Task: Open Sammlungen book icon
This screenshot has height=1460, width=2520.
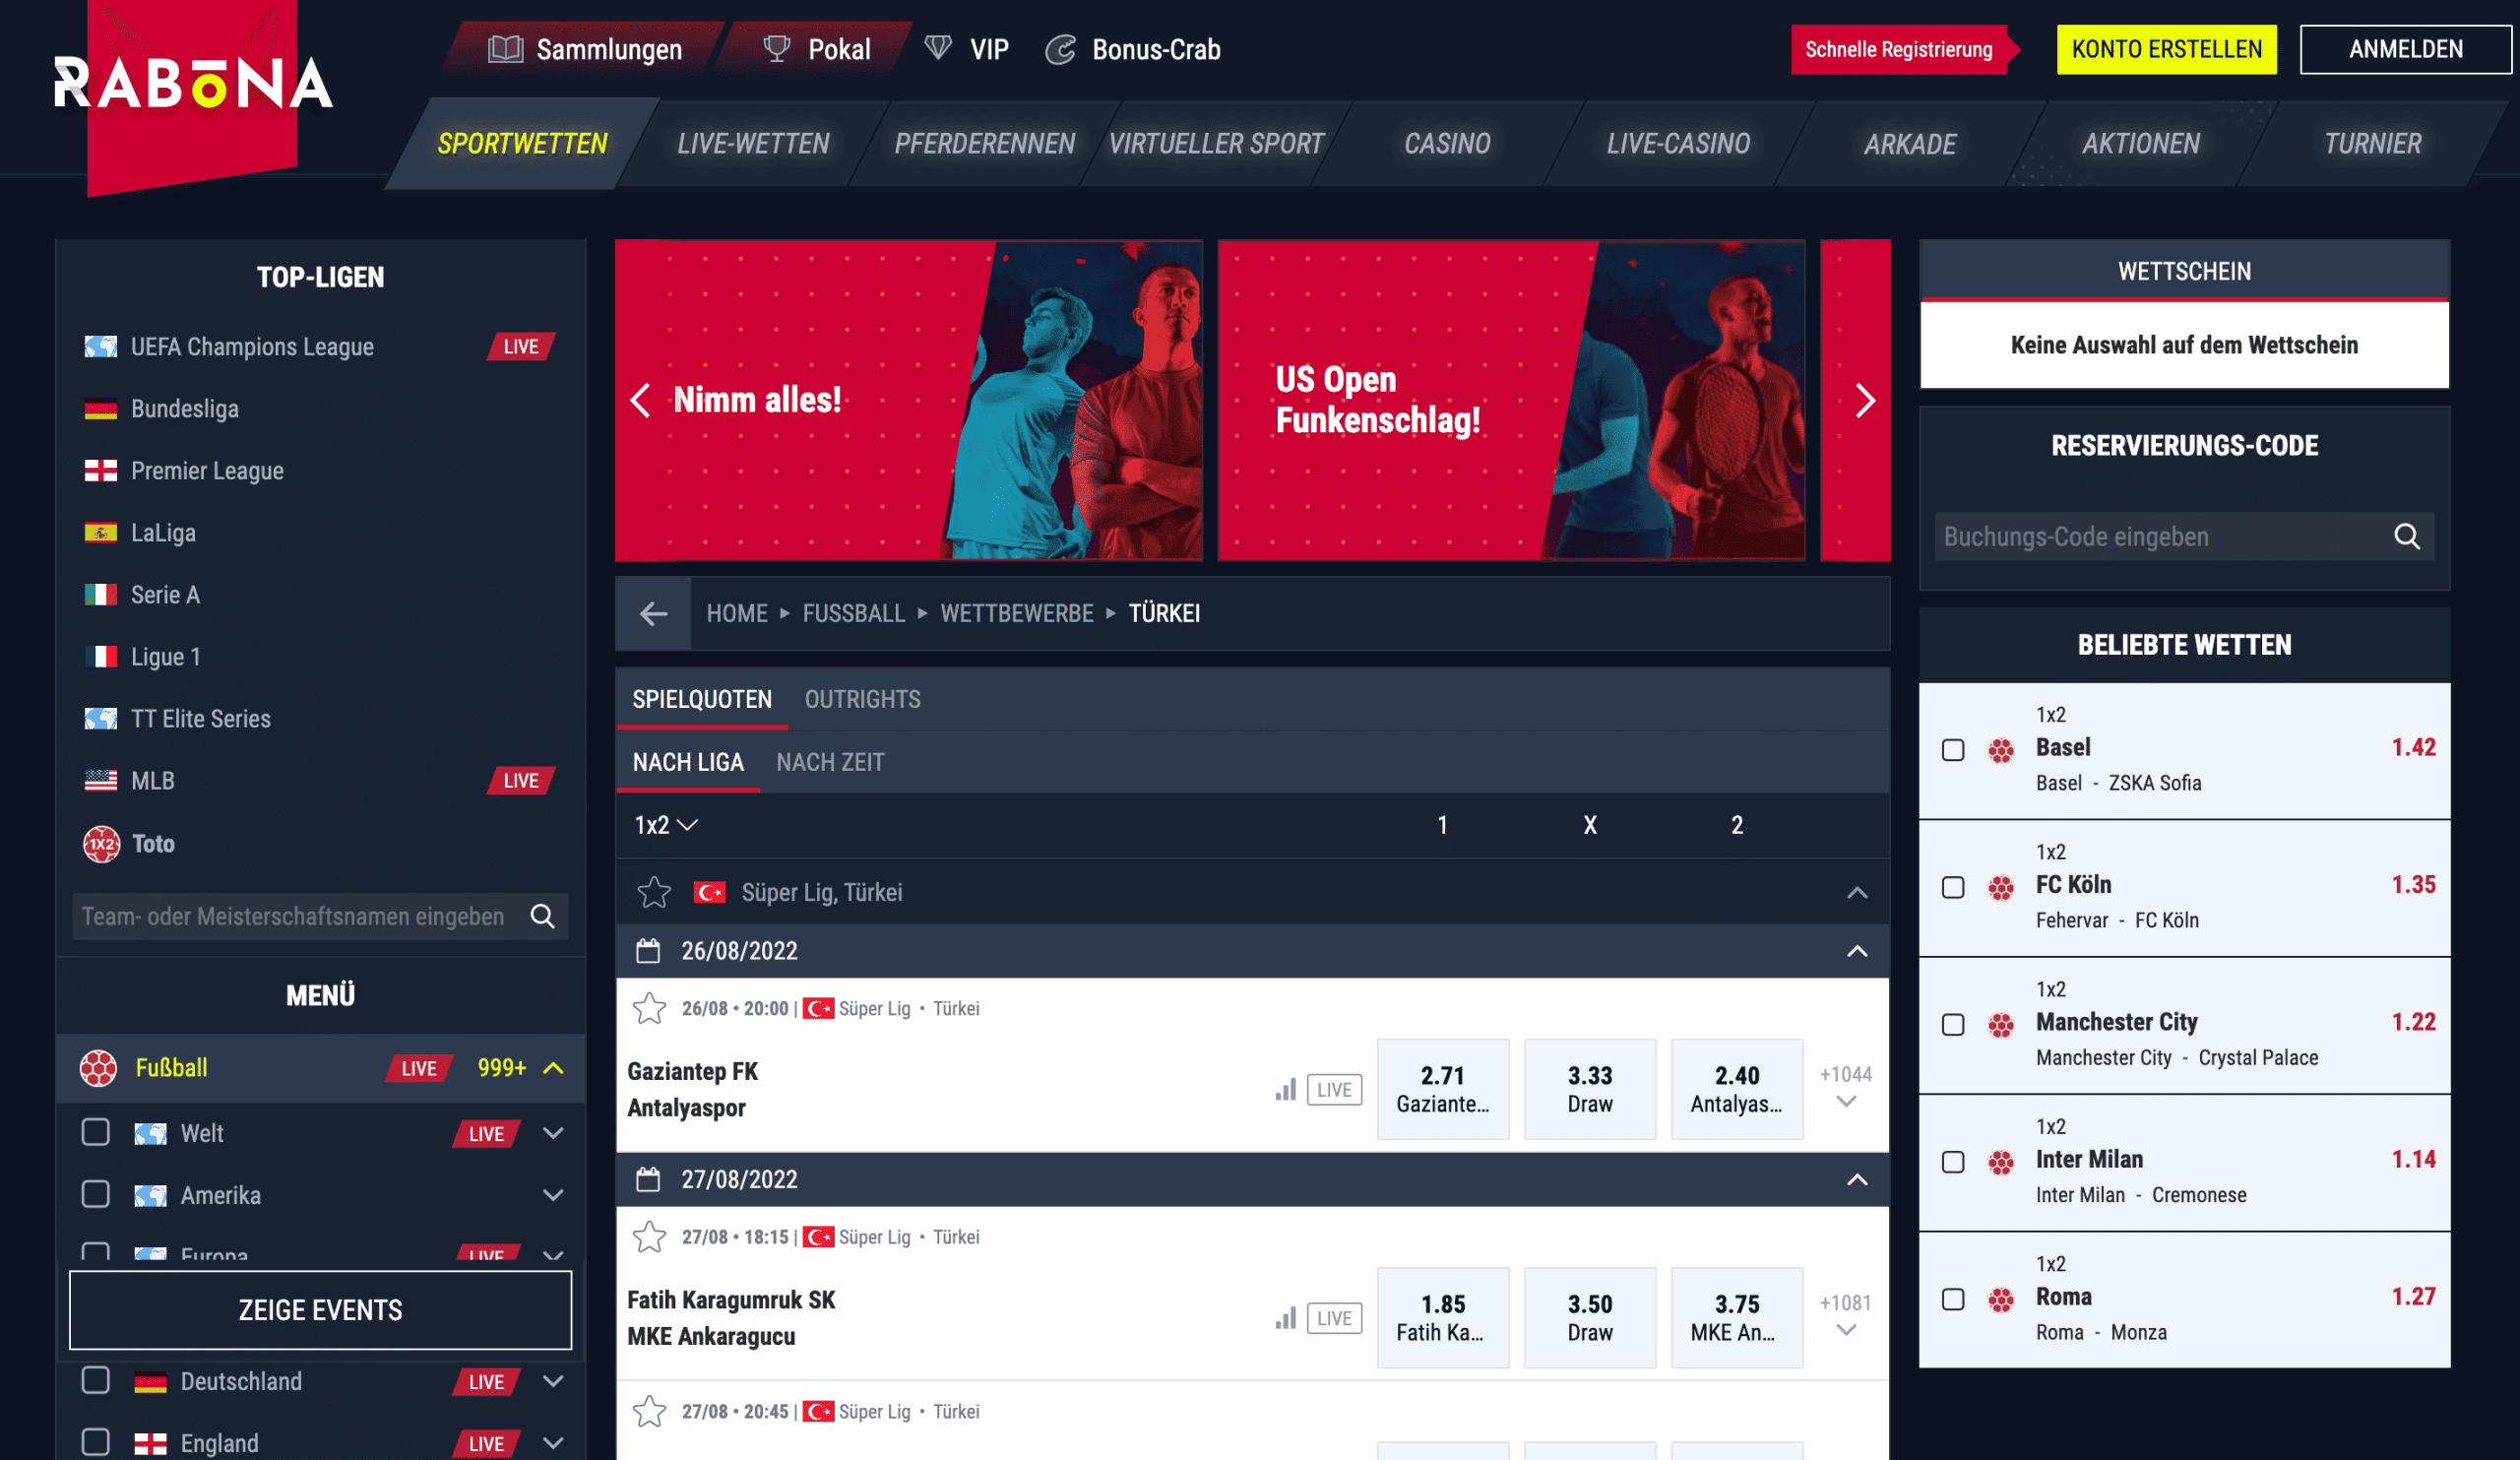Action: (505, 49)
